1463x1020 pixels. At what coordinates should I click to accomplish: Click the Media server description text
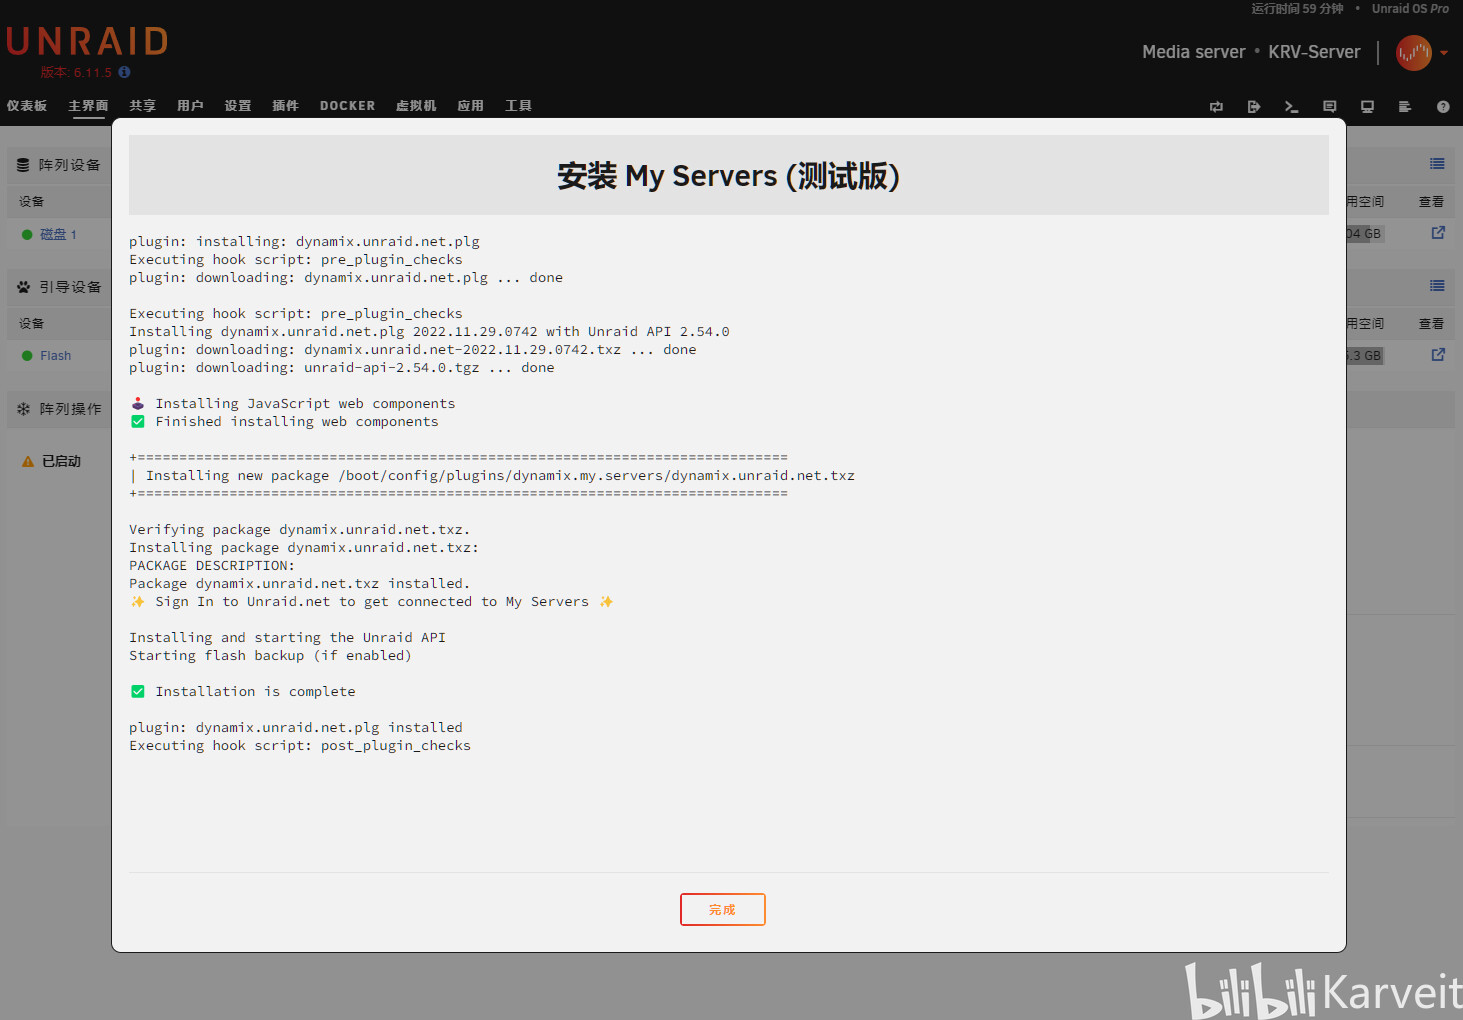[x=1194, y=52]
